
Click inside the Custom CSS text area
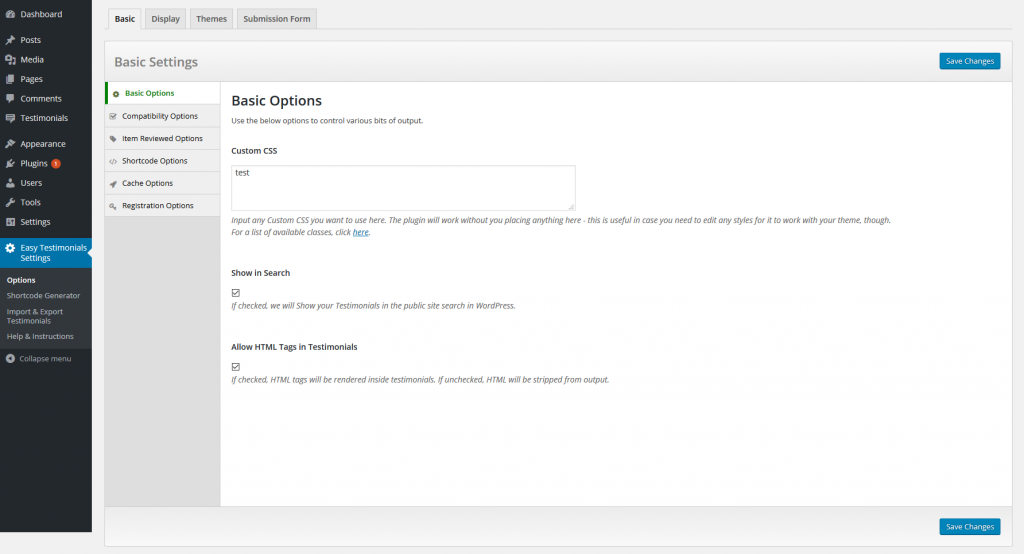pos(403,188)
